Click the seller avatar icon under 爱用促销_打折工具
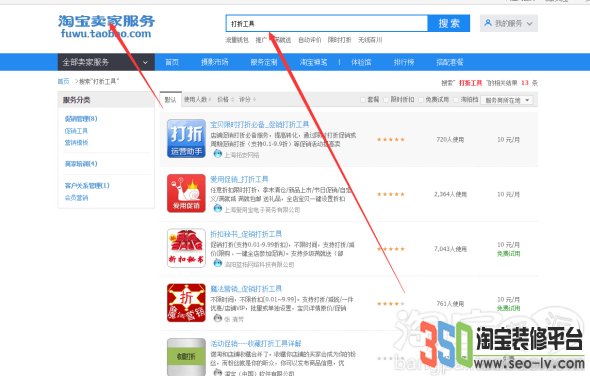 click(217, 209)
